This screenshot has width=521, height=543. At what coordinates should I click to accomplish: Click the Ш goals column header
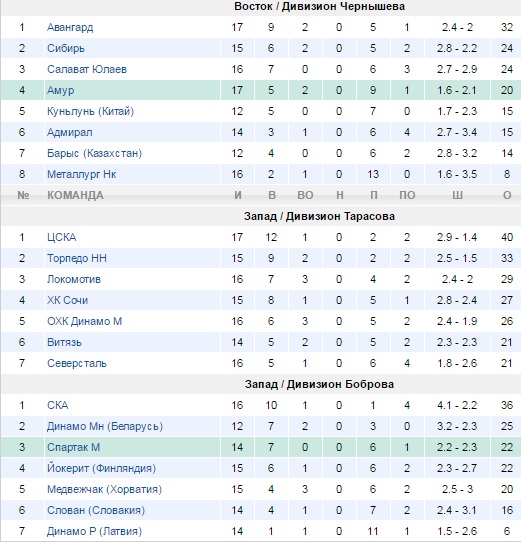(x=457, y=195)
